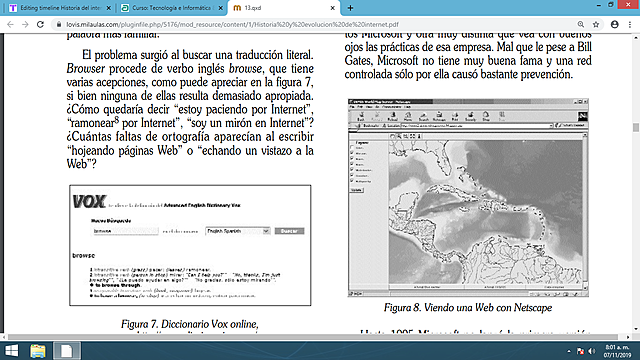
Task: Click the vertical scrollbar thumb
Action: pos(636,127)
